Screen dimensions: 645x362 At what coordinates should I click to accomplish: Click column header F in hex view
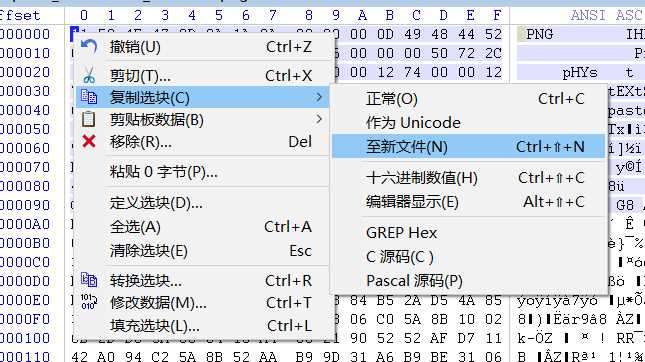point(497,15)
